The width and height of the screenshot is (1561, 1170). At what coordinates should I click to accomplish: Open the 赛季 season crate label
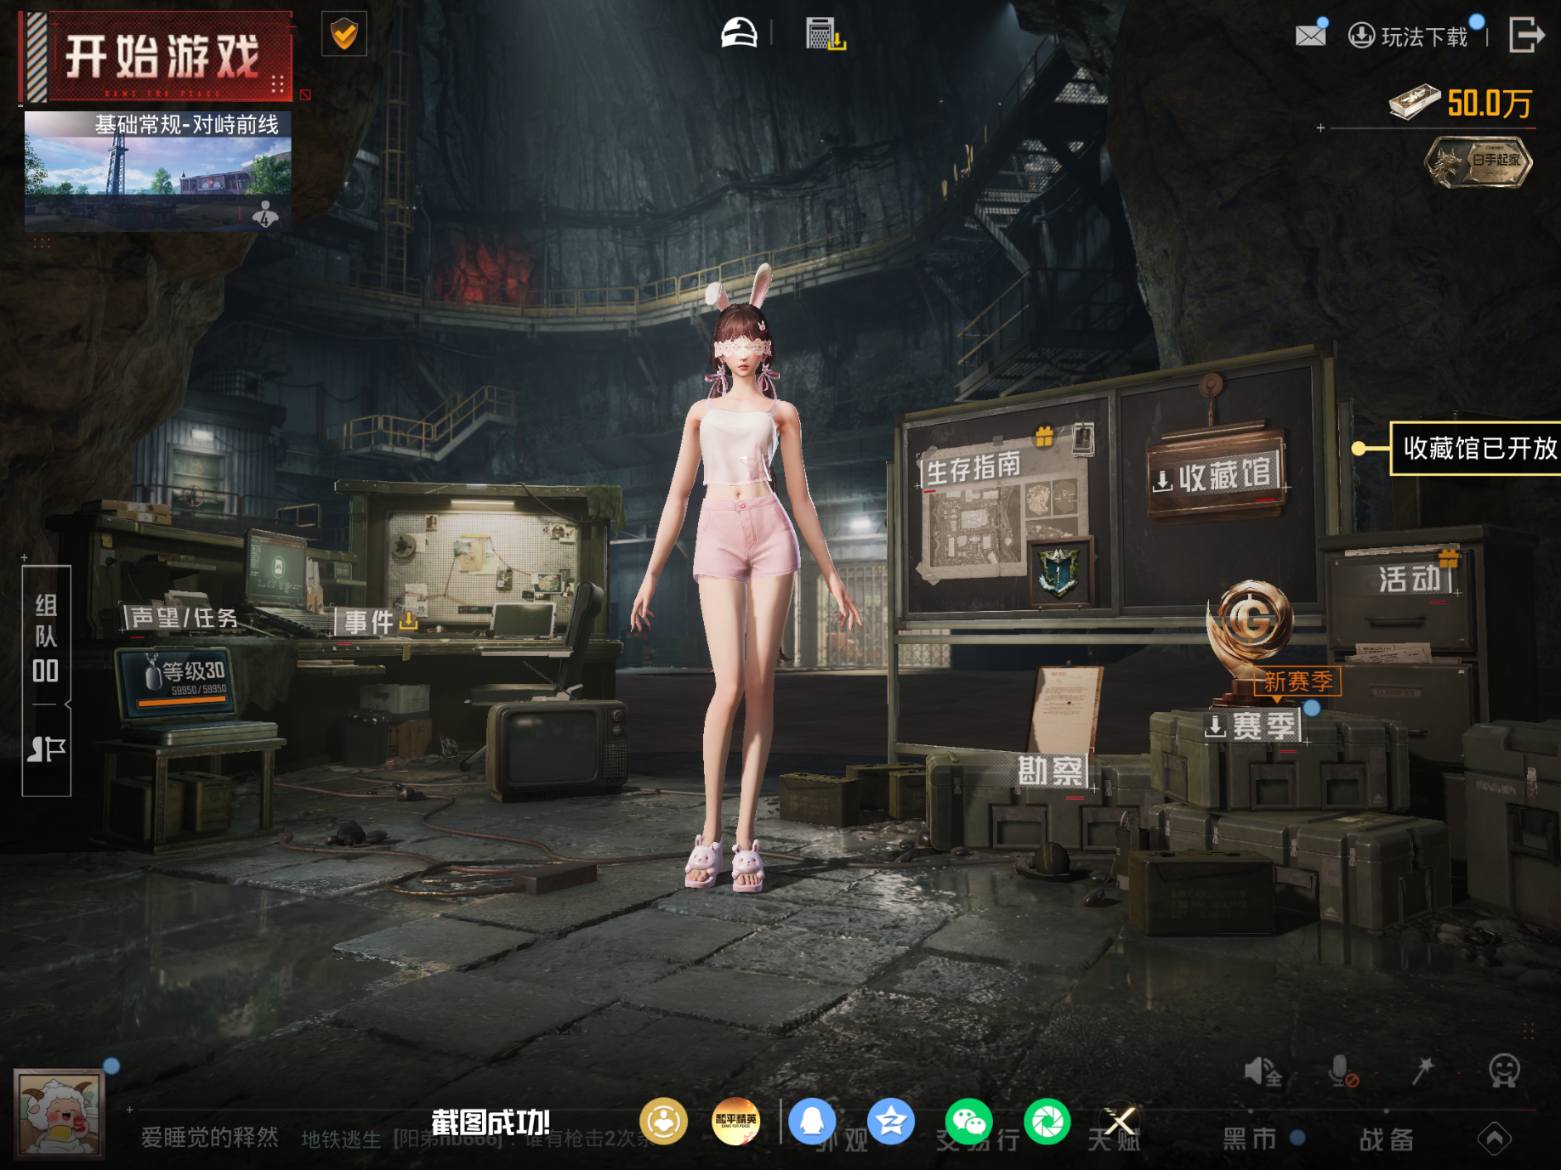(x=1253, y=726)
